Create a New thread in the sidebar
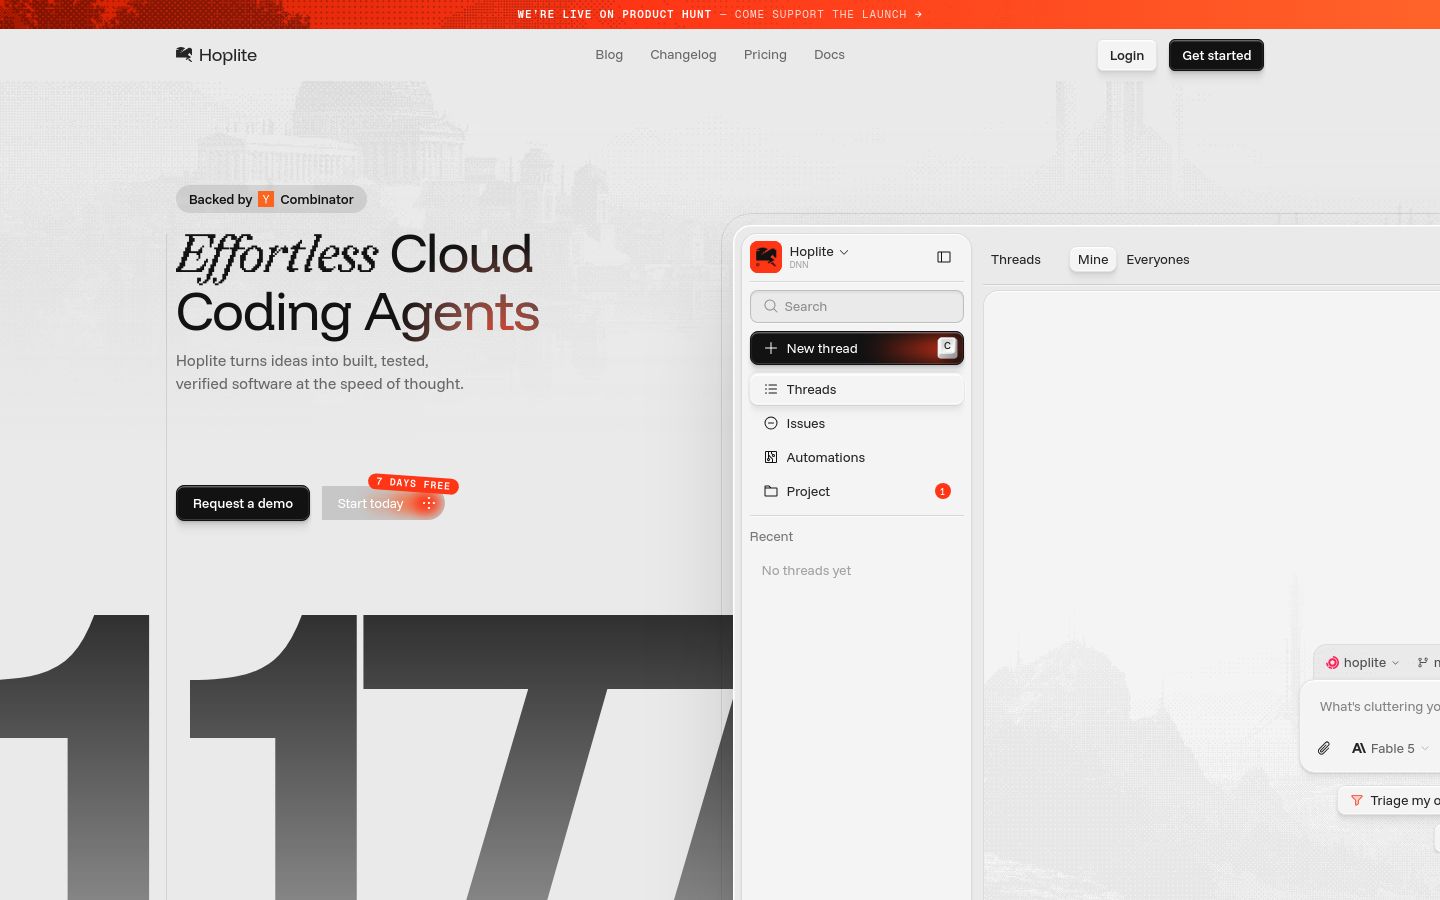The width and height of the screenshot is (1440, 900). [857, 348]
